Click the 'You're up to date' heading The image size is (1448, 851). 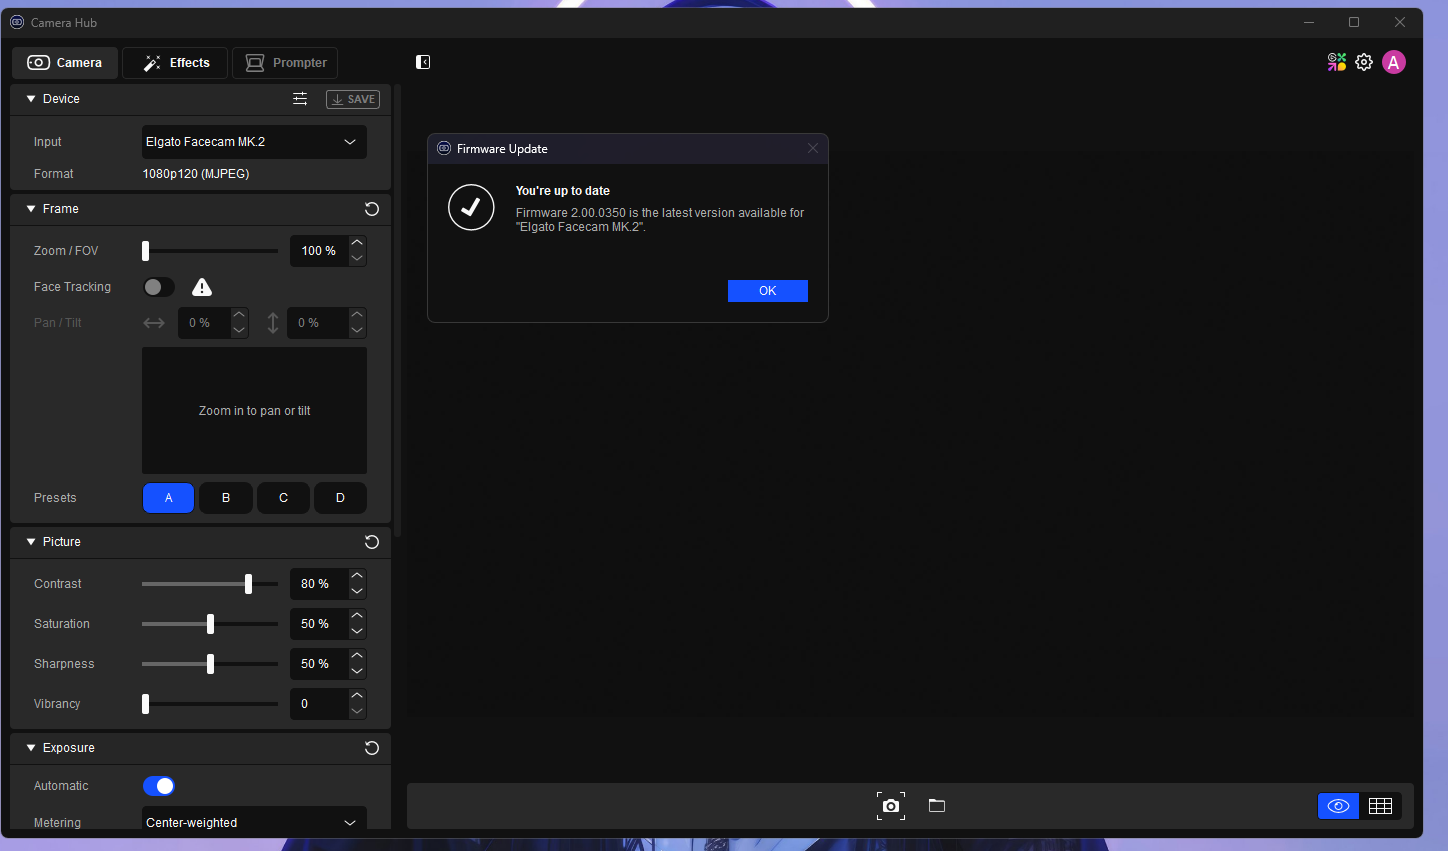click(x=563, y=191)
